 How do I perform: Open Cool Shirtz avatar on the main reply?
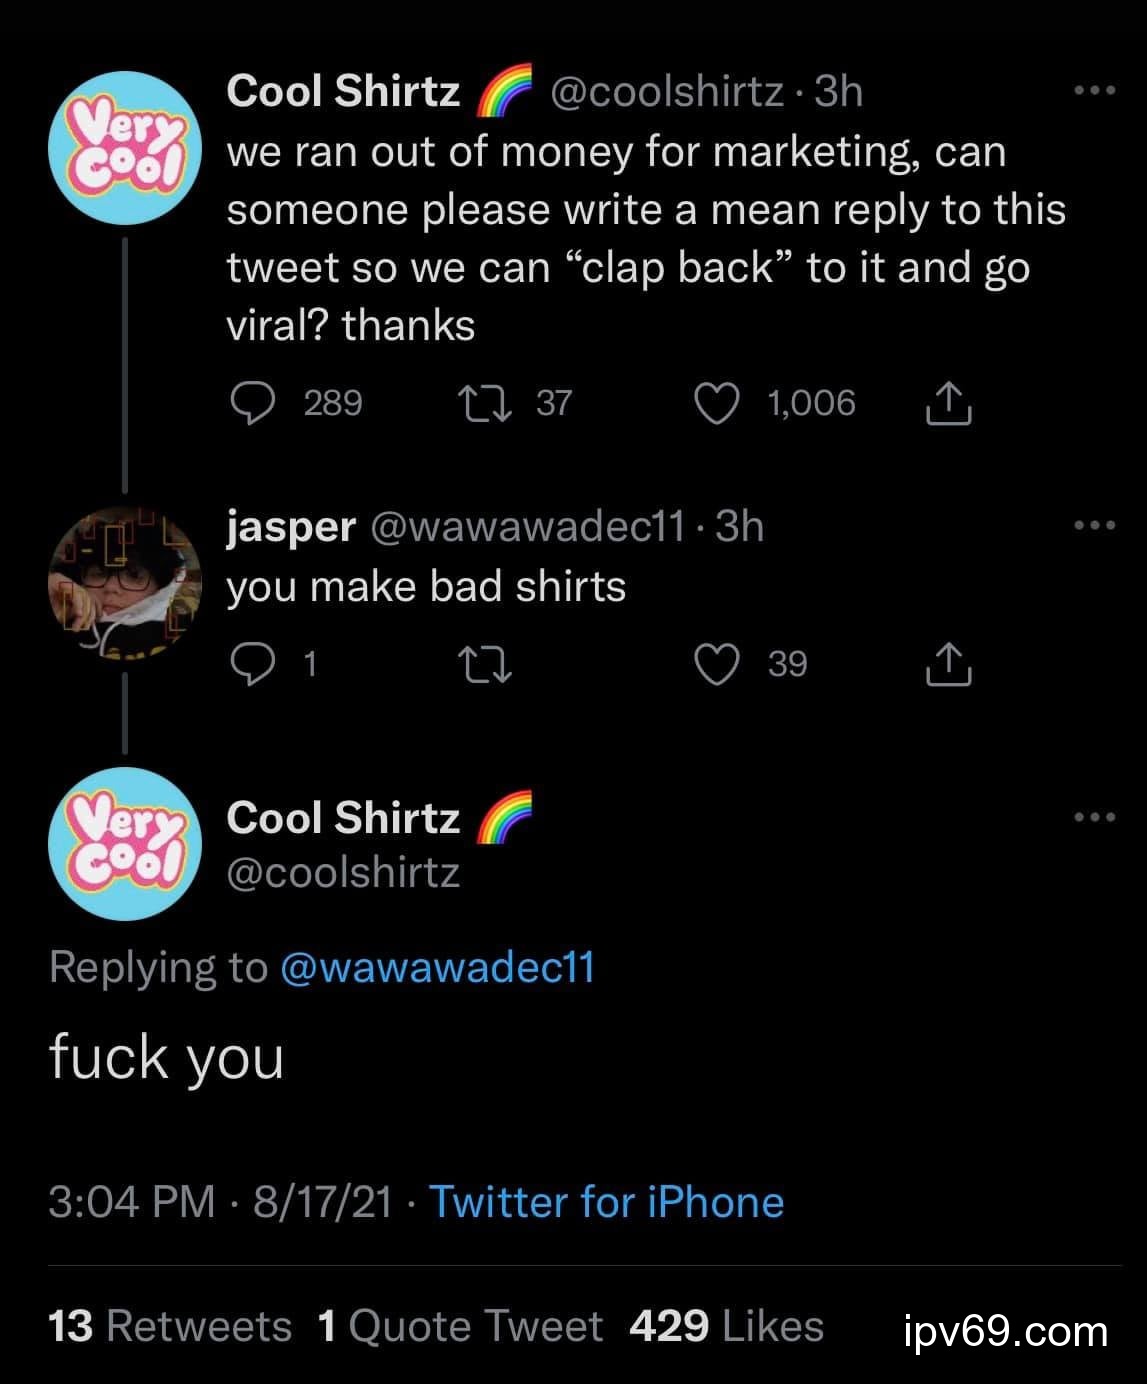pos(125,843)
